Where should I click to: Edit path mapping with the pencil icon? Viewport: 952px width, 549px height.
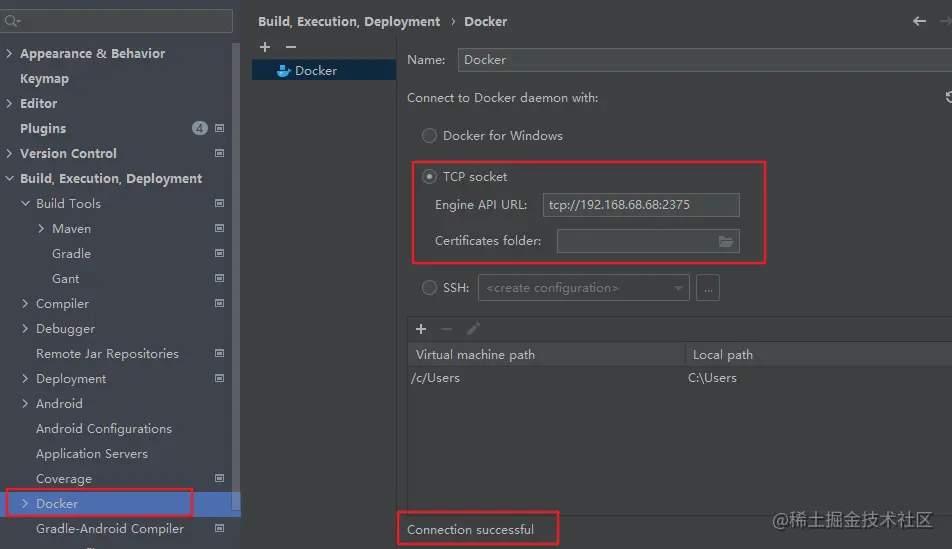[473, 329]
